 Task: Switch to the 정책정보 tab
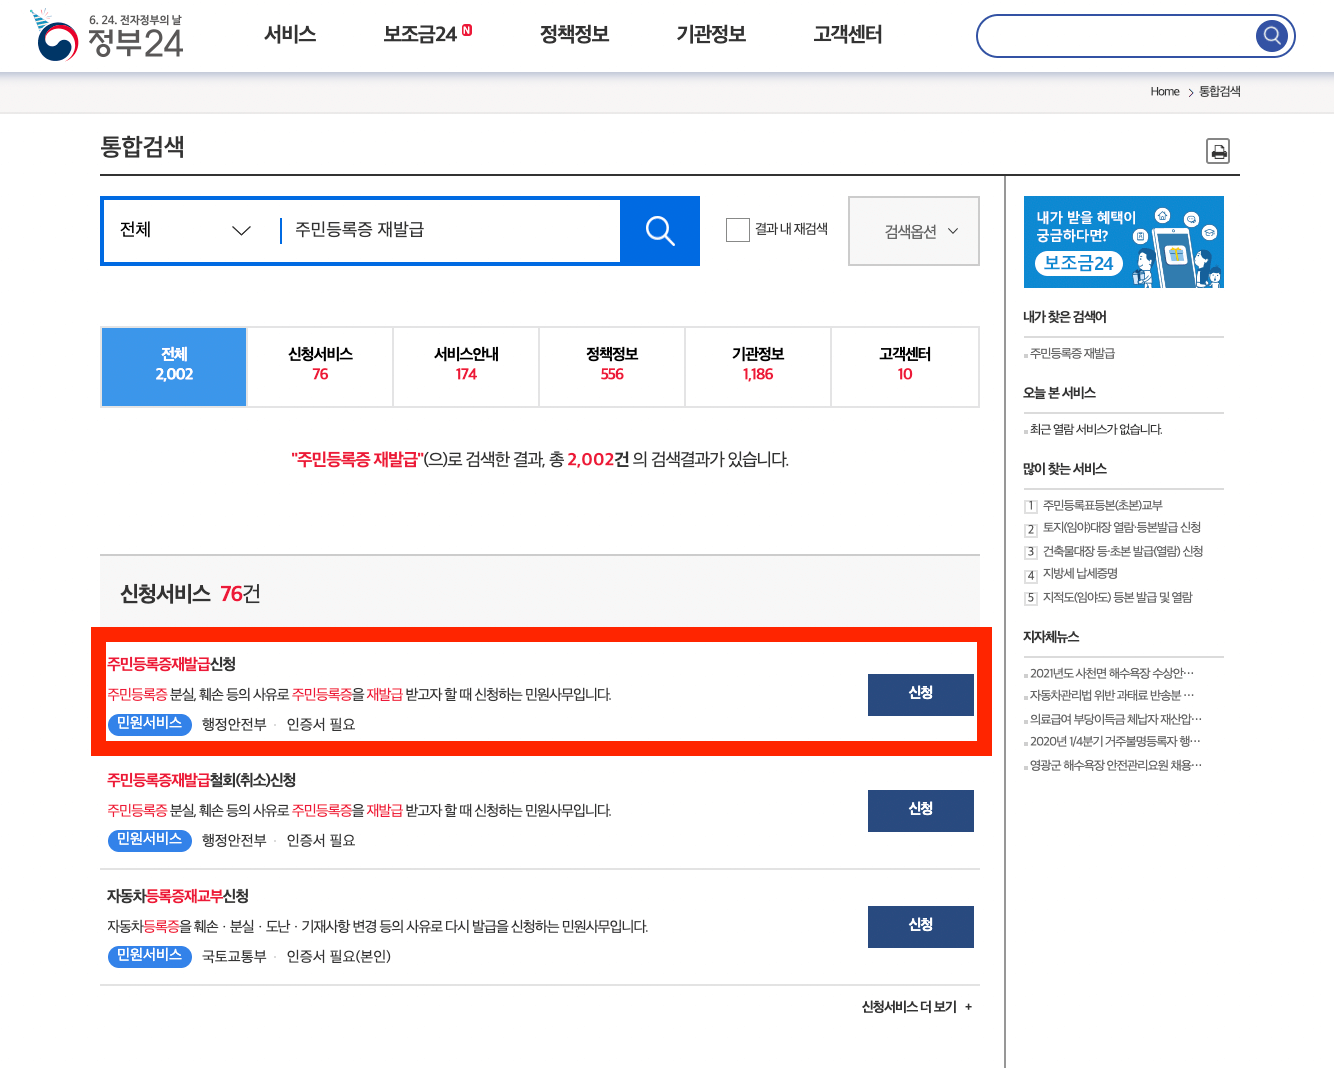pyautogui.click(x=611, y=366)
